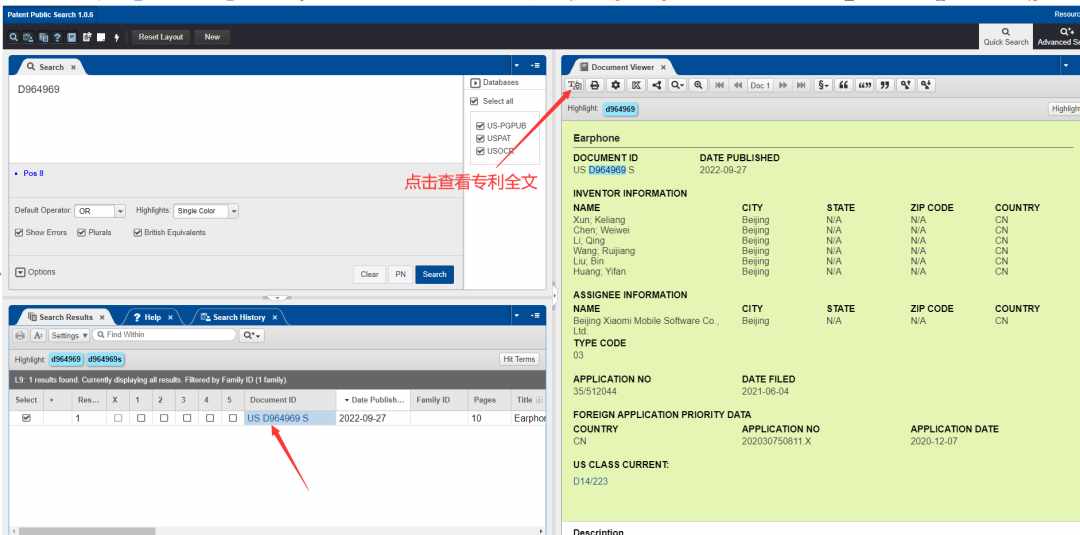Click the previous hit term key icon
Image resolution: width=1080 pixels, height=535 pixels.
point(906,85)
